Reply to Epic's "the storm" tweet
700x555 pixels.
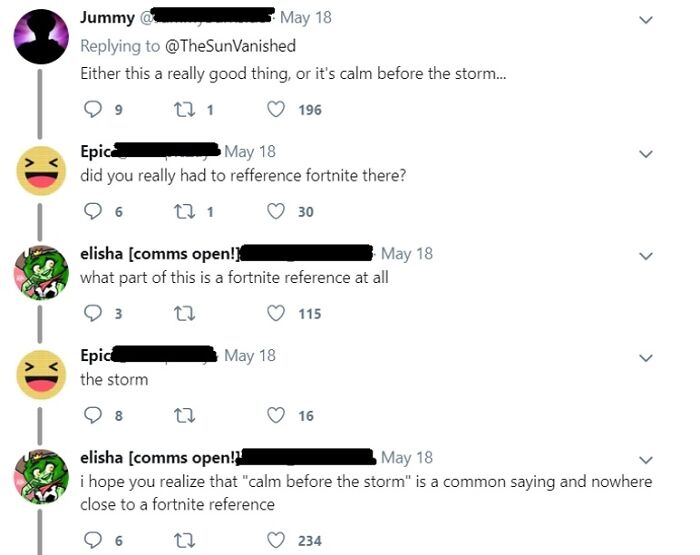click(x=95, y=415)
